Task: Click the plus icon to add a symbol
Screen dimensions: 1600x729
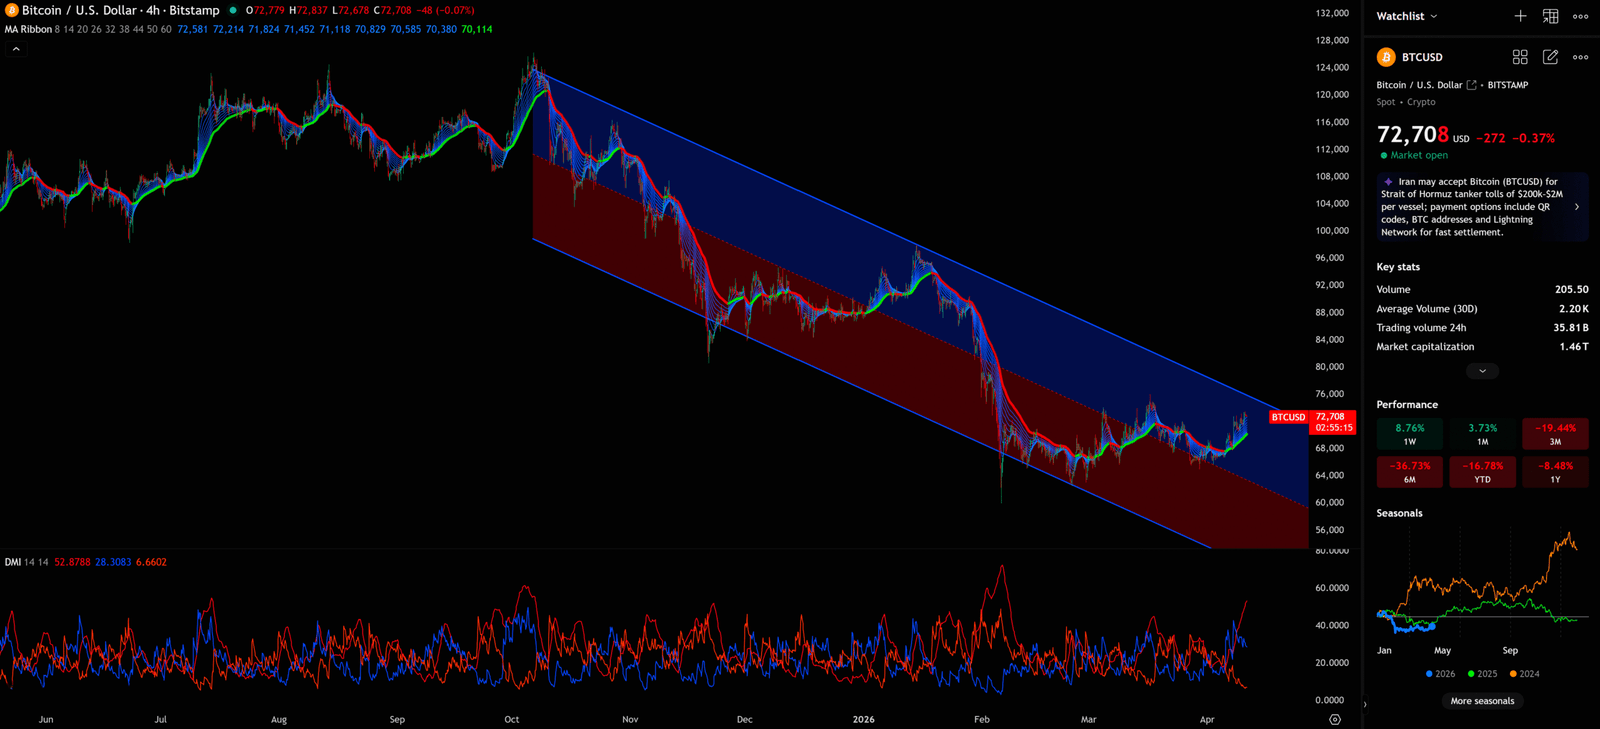Action: 1520,16
